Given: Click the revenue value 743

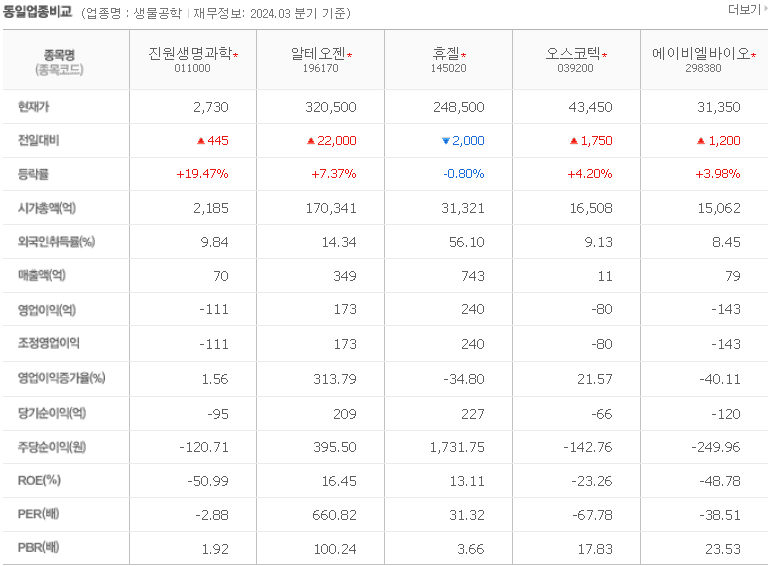Looking at the screenshot, I should [x=473, y=276].
